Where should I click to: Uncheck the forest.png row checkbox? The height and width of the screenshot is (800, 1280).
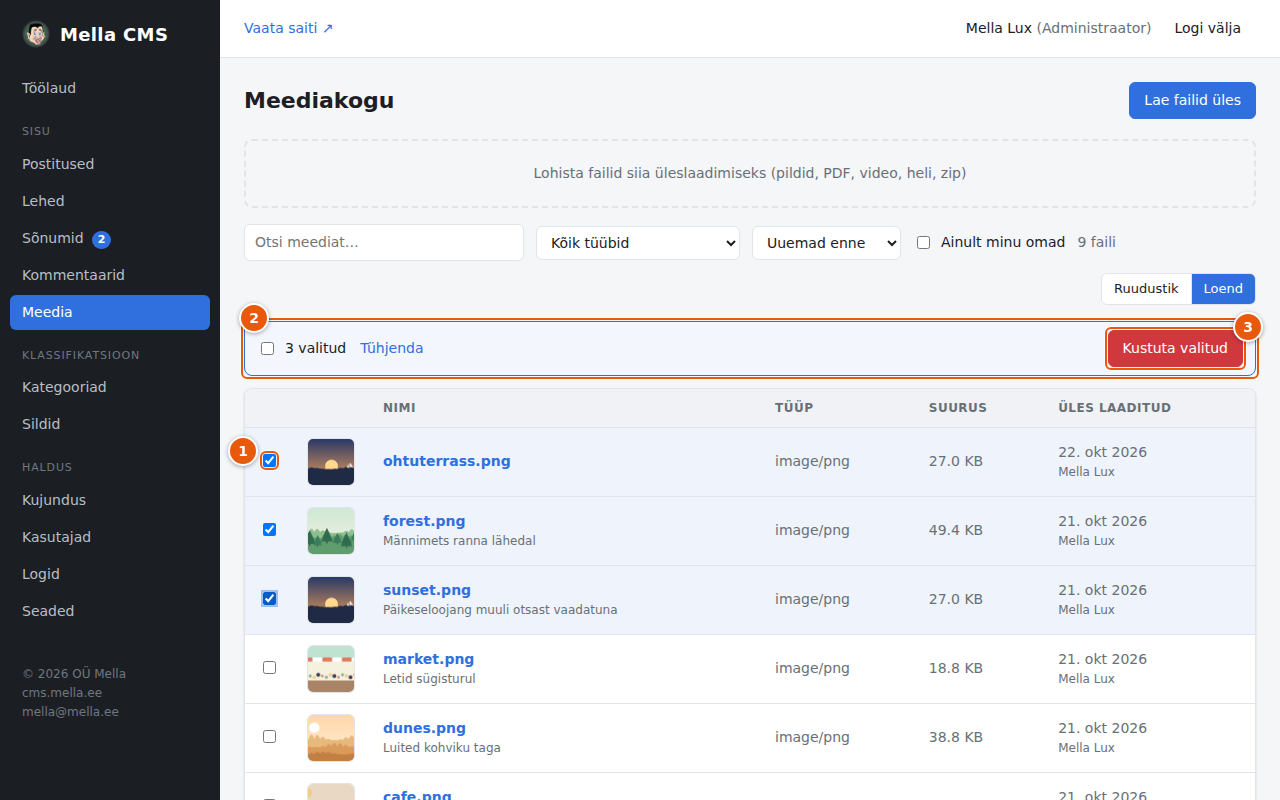tap(269, 530)
